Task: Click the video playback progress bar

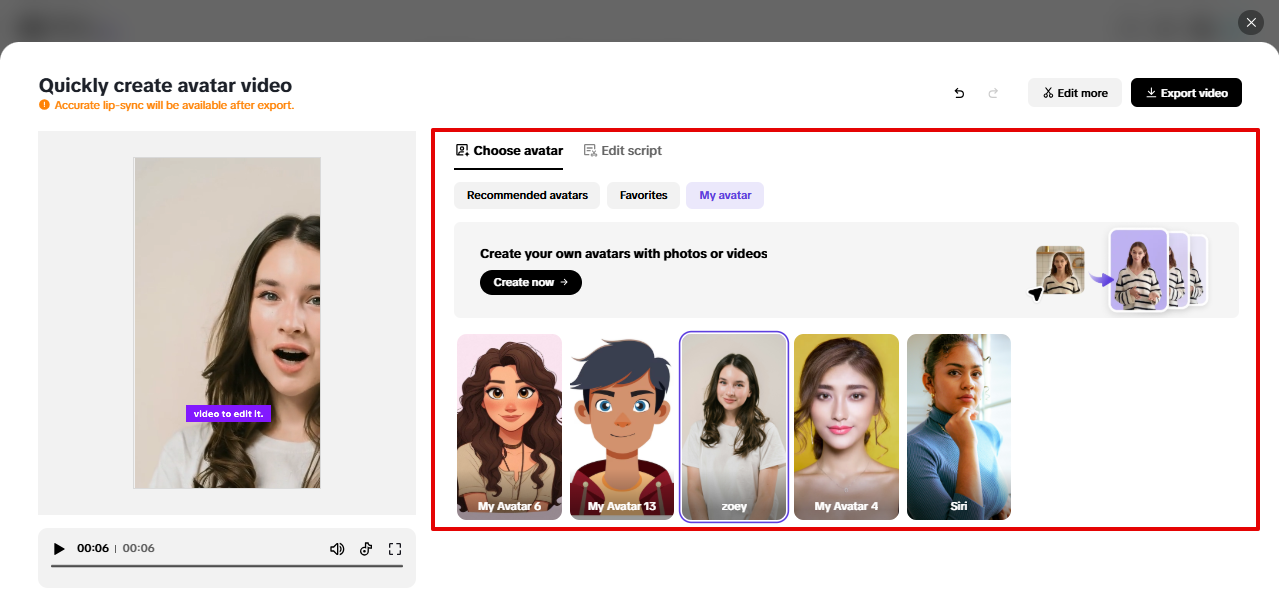Action: point(227,566)
